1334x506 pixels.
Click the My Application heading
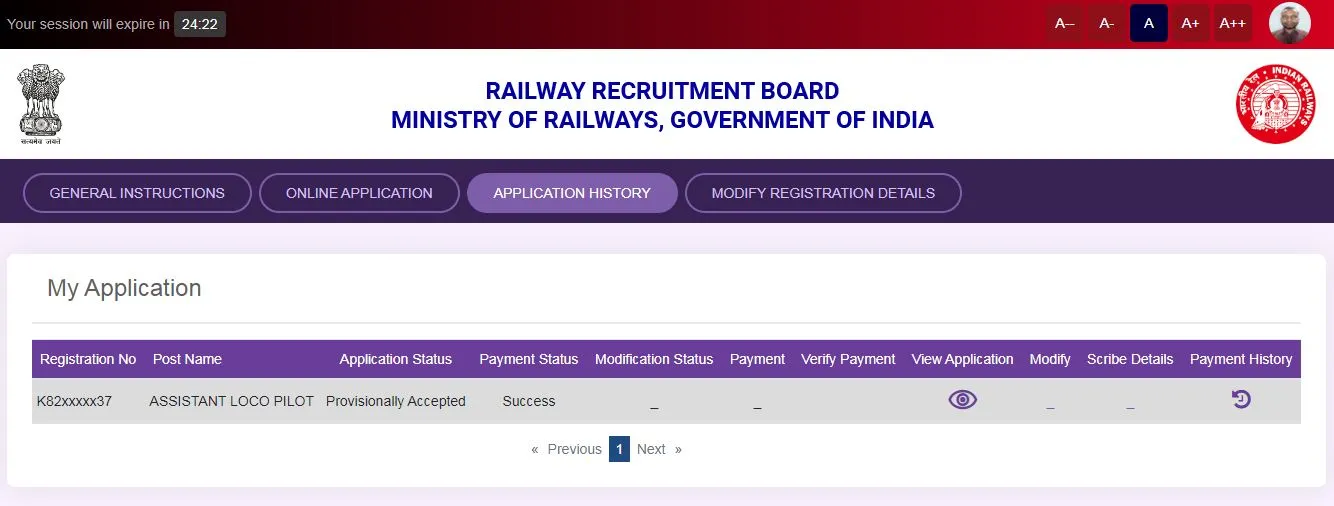[124, 288]
